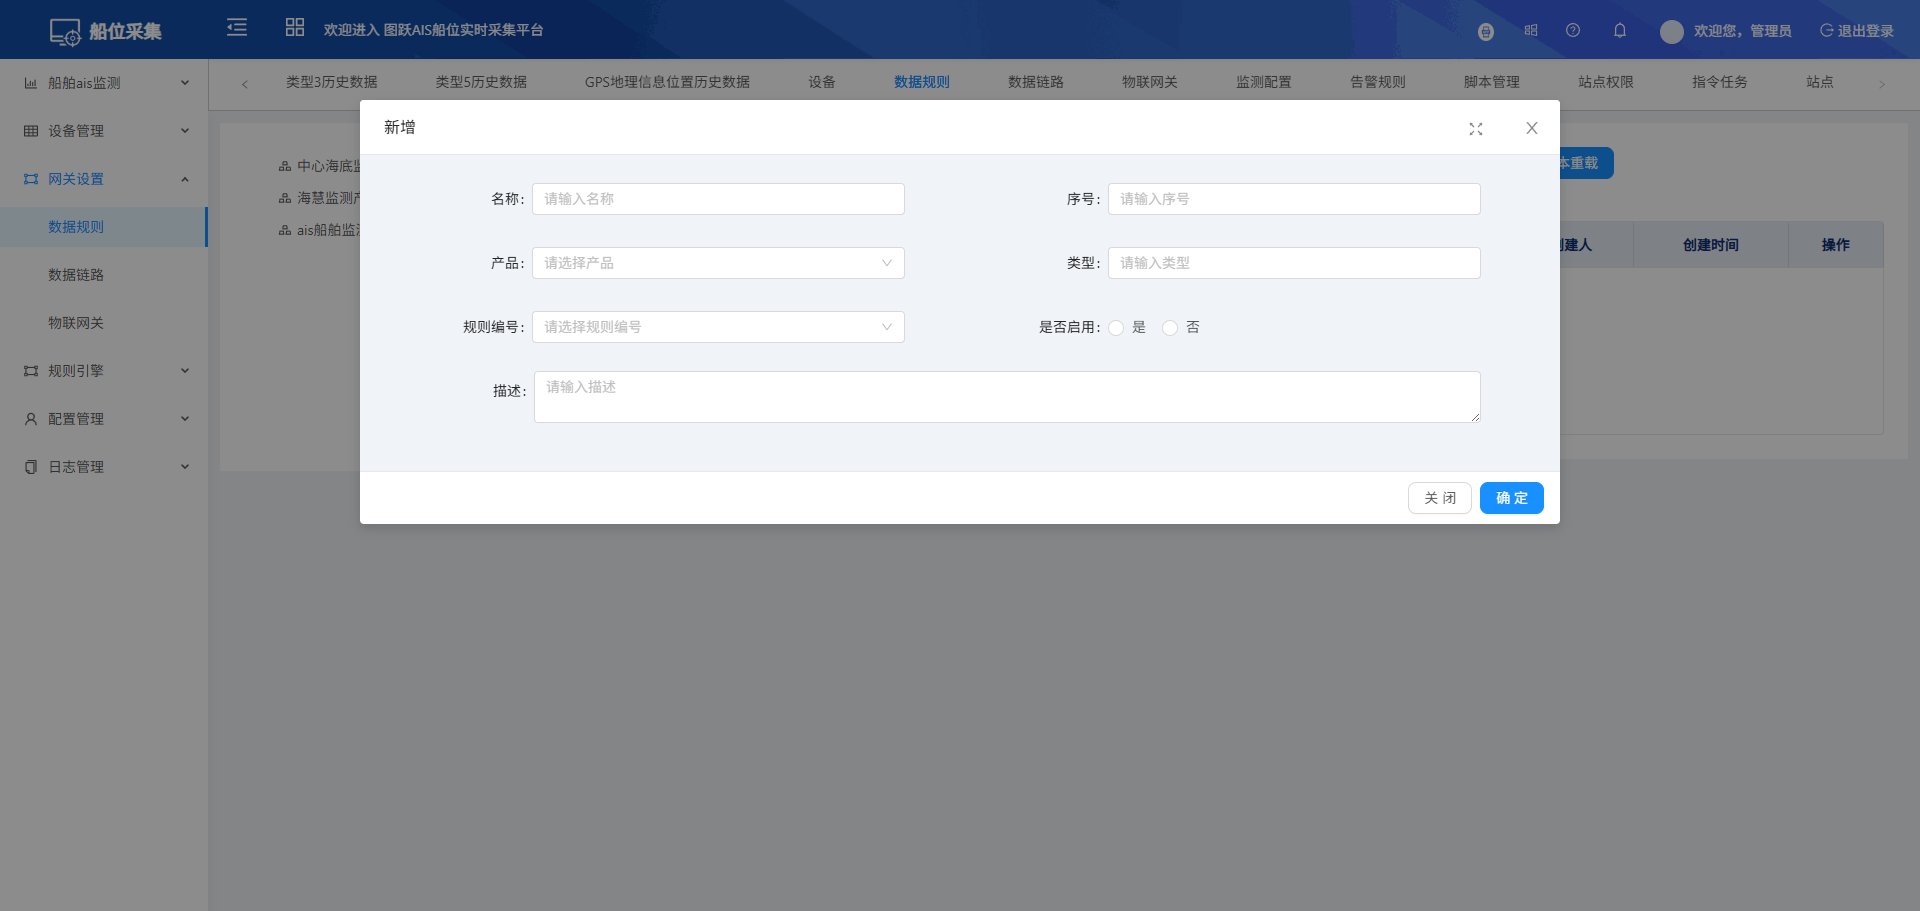Screen dimensions: 1920x911
Task: Click the notification bell icon
Action: pos(1619,31)
